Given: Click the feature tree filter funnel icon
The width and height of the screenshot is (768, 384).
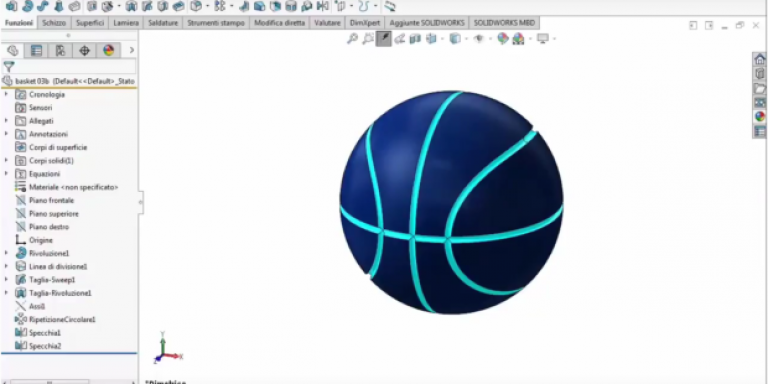Looking at the screenshot, I should tap(9, 66).
